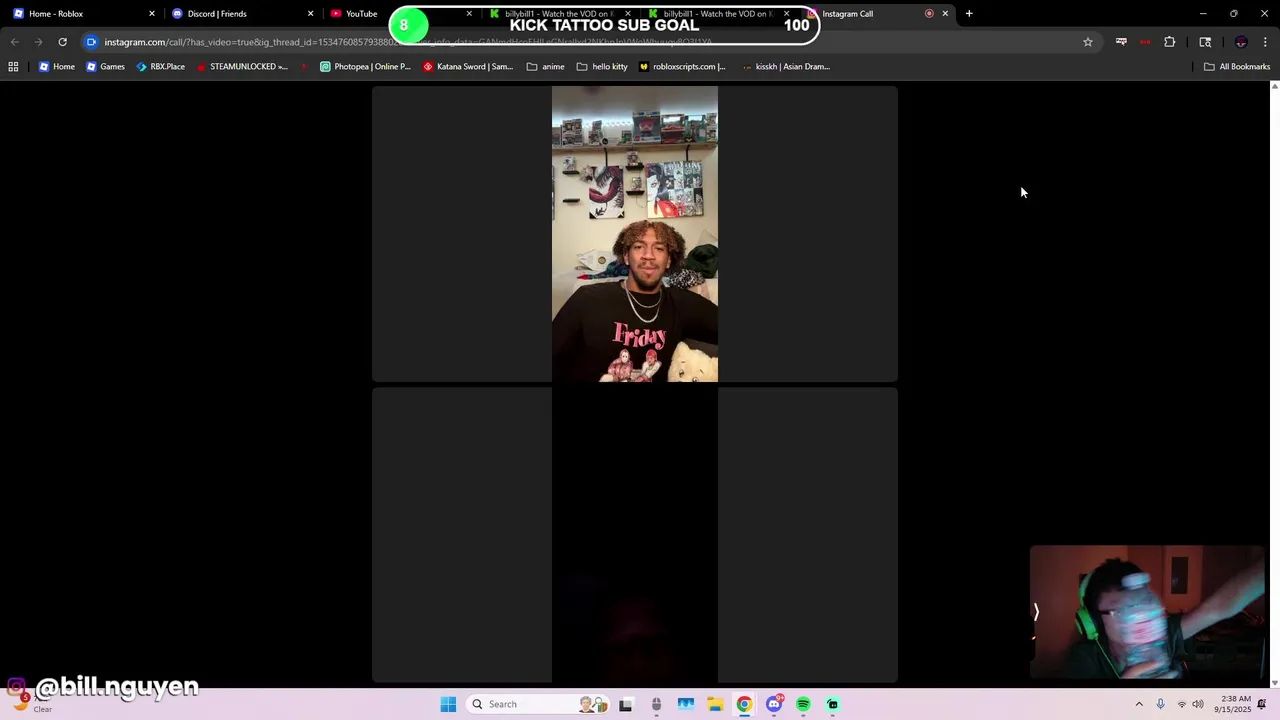Open the blue image app in the taskbar

pos(686,704)
